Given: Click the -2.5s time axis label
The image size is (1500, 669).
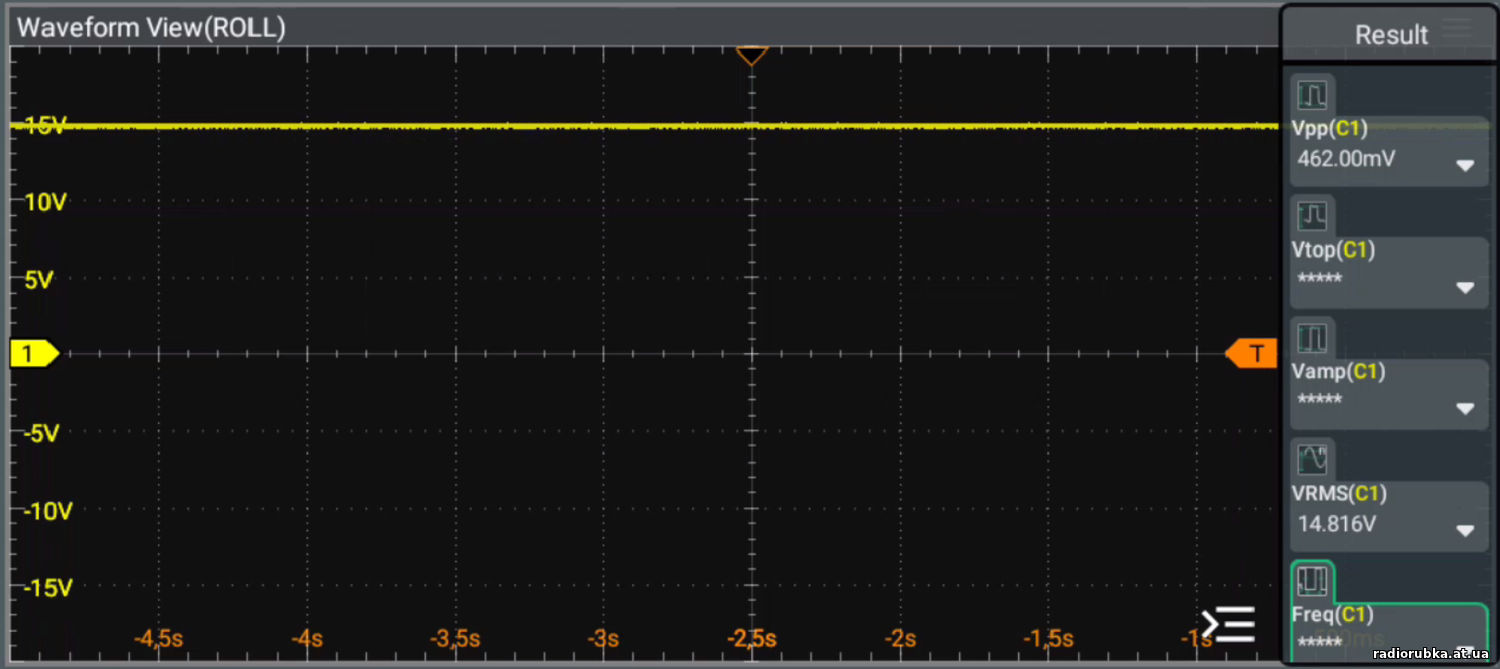Looking at the screenshot, I should pyautogui.click(x=753, y=638).
